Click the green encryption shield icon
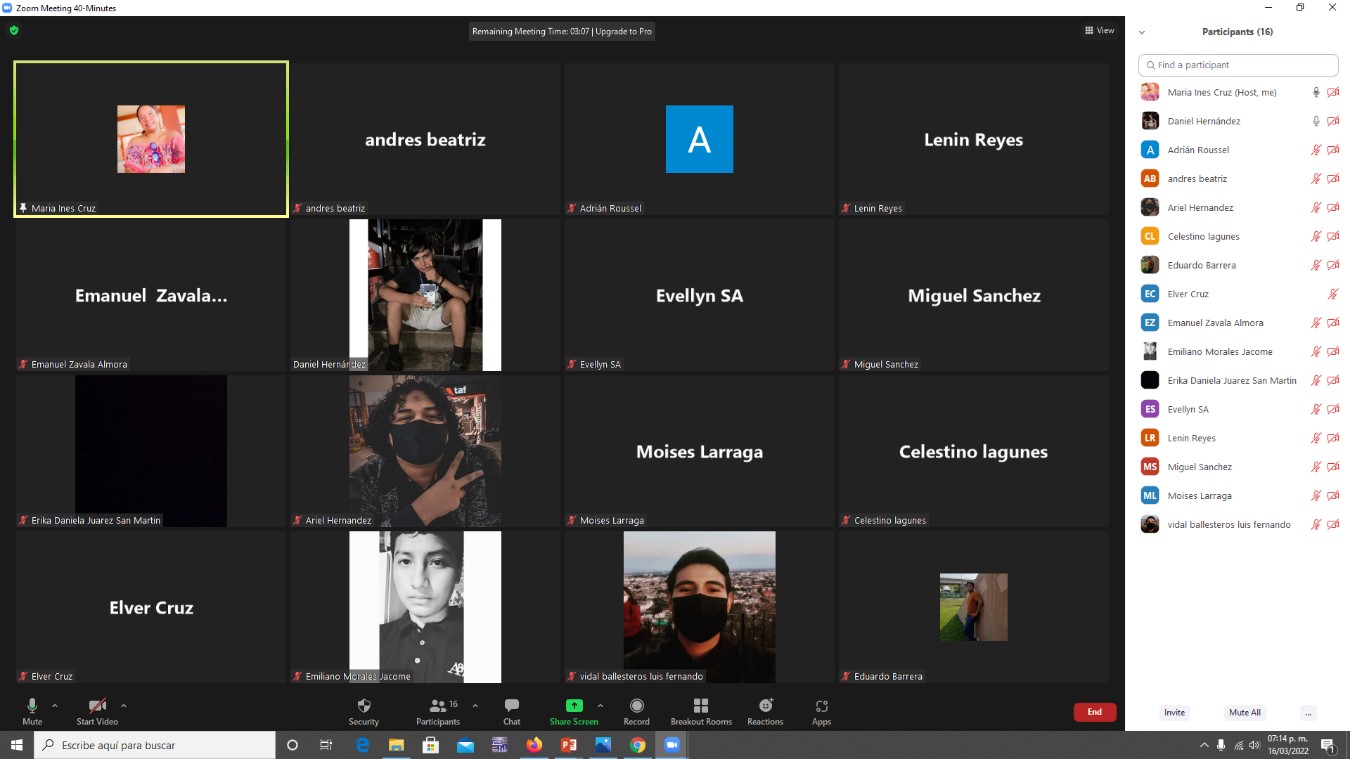 click(x=14, y=31)
